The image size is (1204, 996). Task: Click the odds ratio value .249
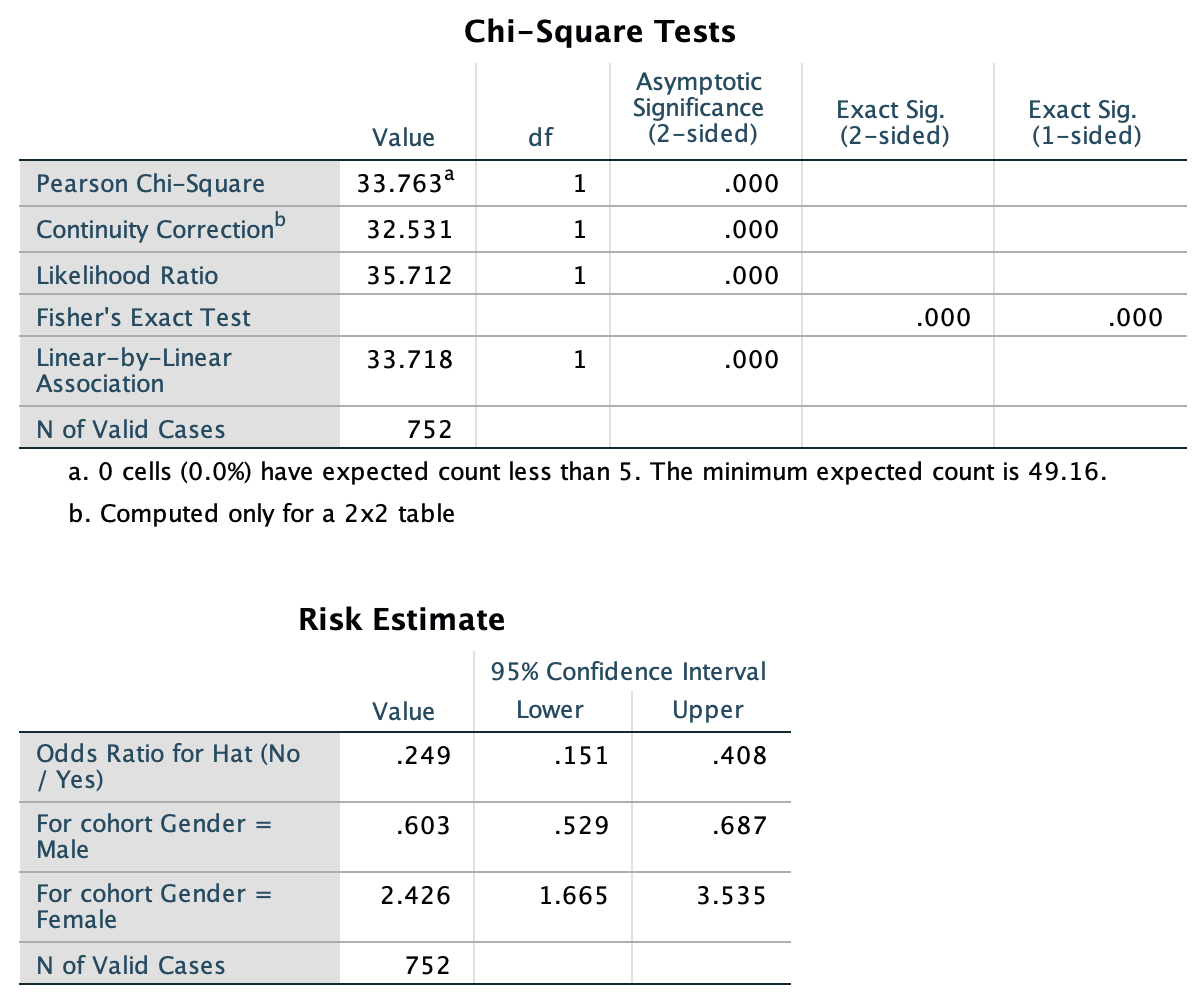pyautogui.click(x=423, y=755)
